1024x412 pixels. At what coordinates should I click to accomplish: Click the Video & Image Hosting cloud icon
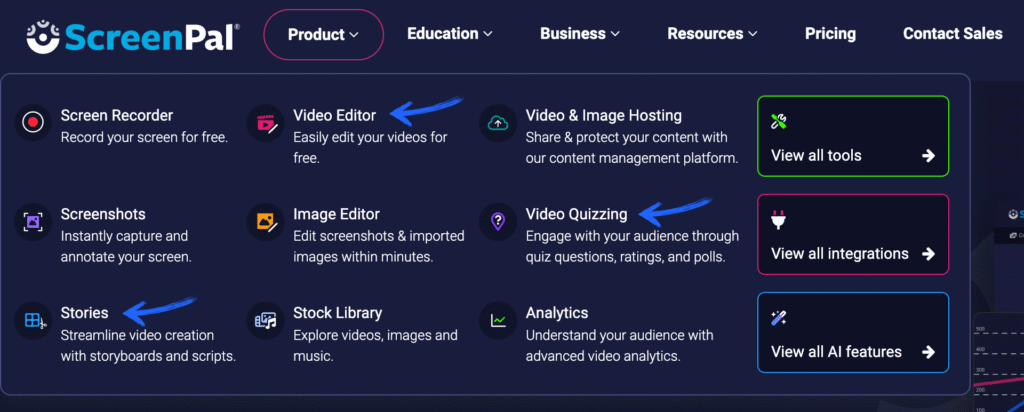point(498,123)
